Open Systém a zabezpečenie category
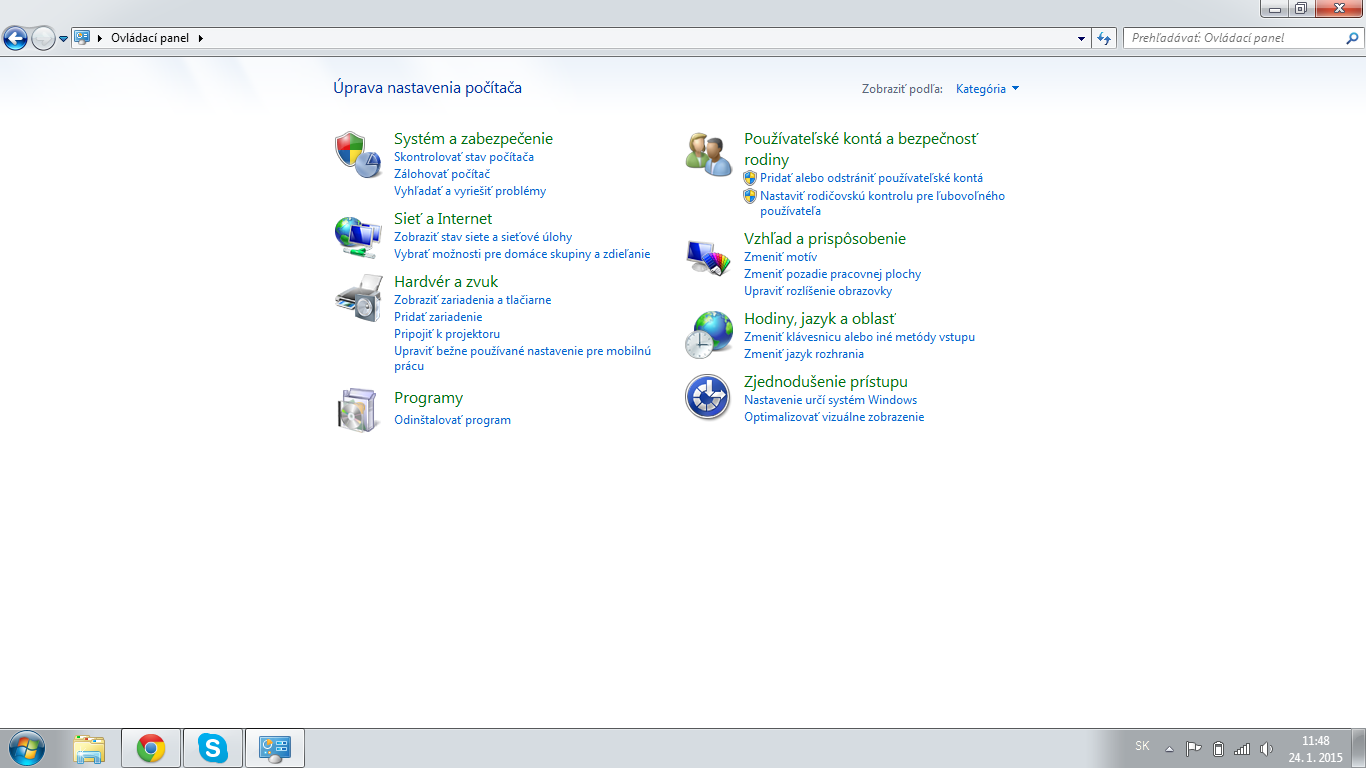The height and width of the screenshot is (768, 1366). tap(473, 138)
